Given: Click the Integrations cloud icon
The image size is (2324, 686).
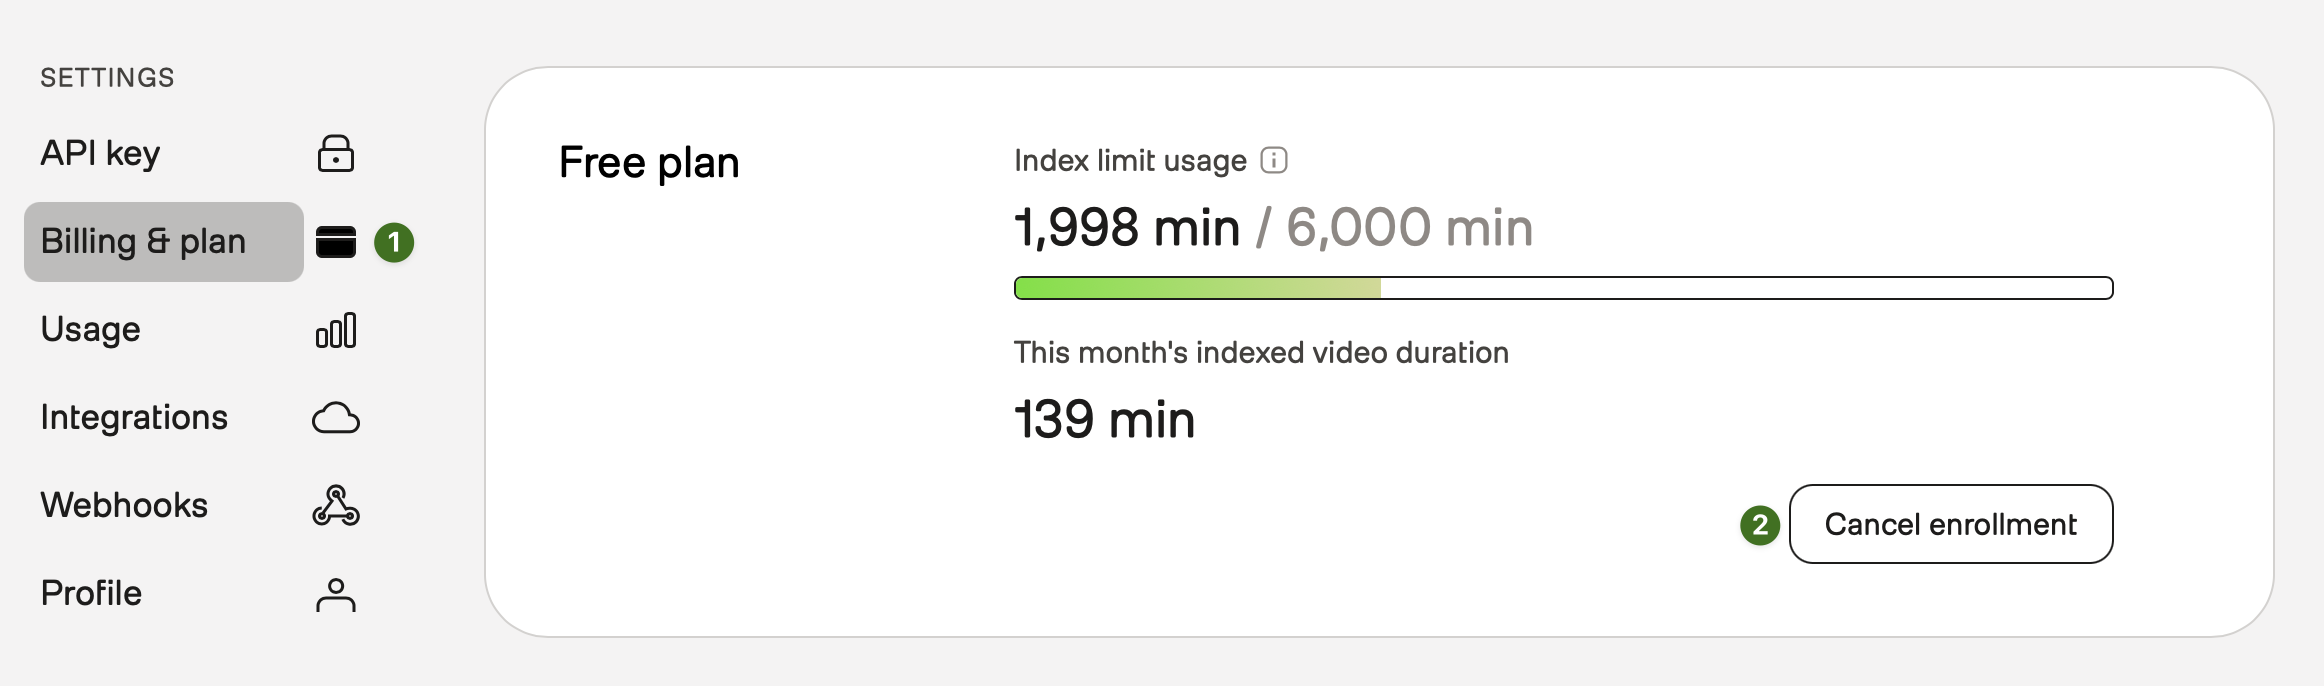Looking at the screenshot, I should pyautogui.click(x=336, y=418).
